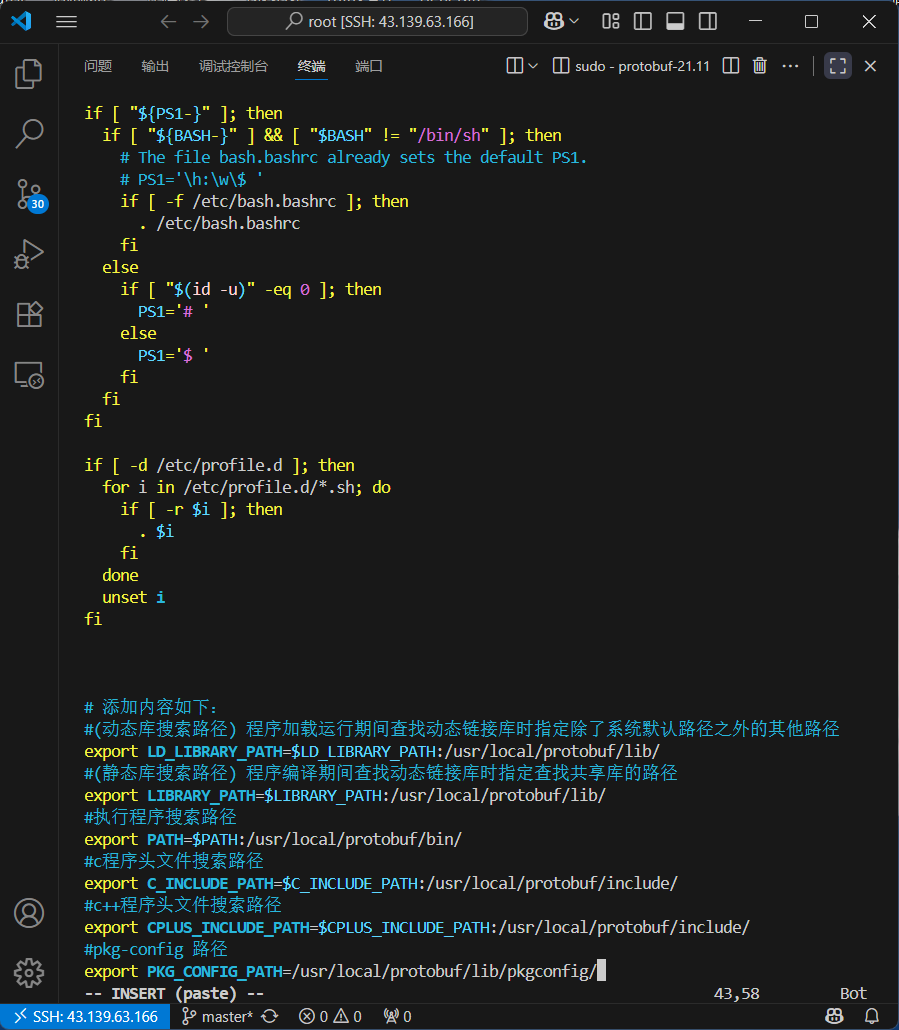The width and height of the screenshot is (899, 1030).
Task: Split the terminal pane
Action: point(732,65)
